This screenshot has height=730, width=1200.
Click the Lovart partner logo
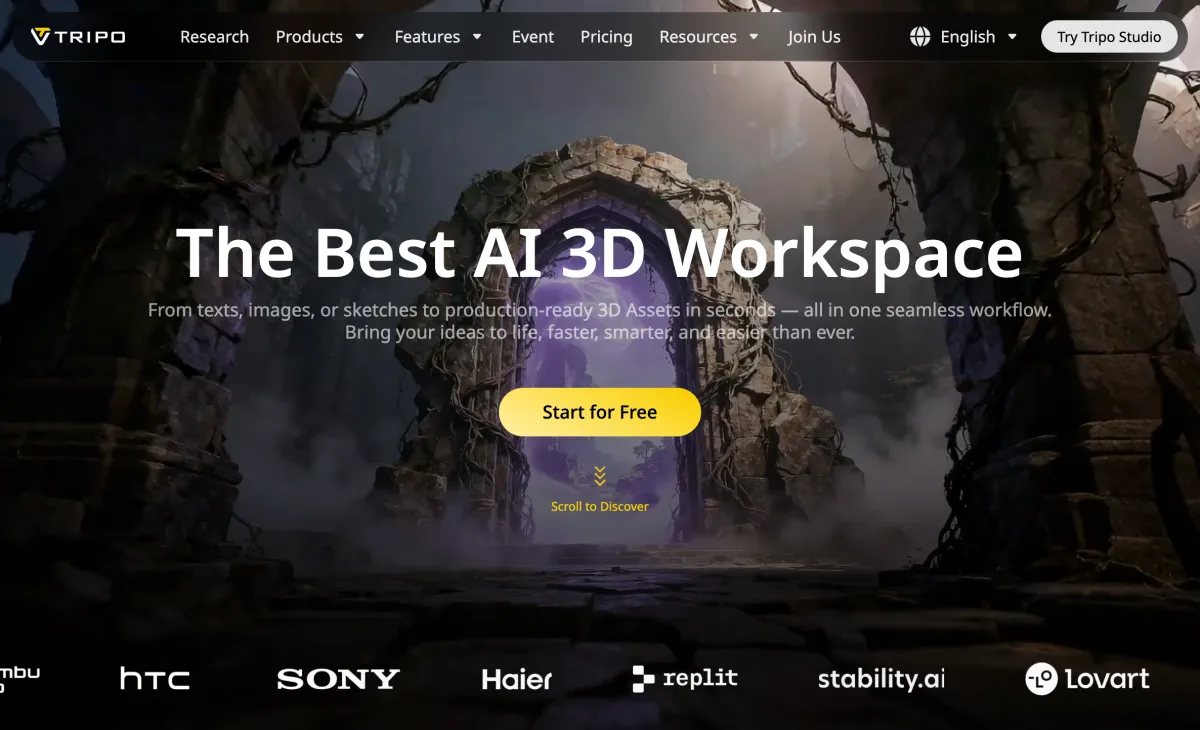tap(1087, 679)
